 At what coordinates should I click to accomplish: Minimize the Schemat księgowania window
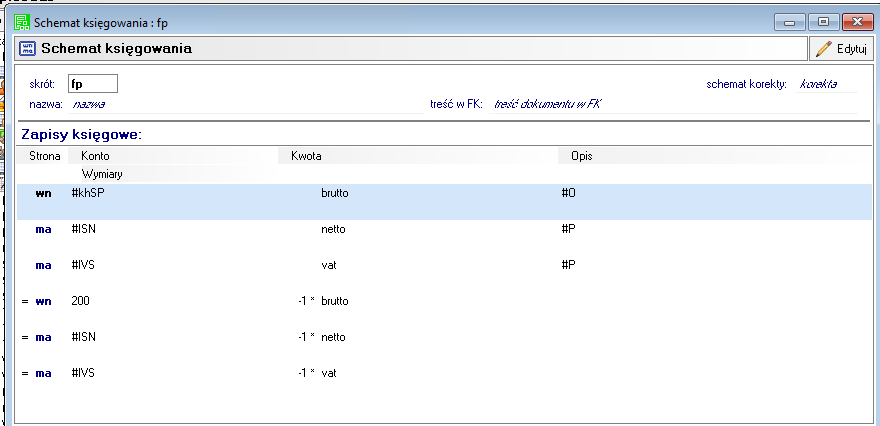coord(794,21)
